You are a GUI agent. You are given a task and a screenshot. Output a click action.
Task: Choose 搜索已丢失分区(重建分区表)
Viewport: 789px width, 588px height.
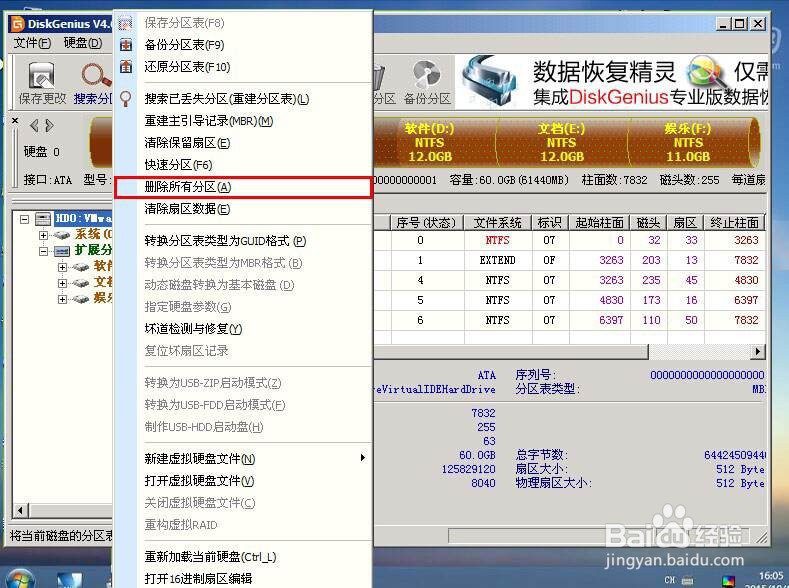coord(227,99)
